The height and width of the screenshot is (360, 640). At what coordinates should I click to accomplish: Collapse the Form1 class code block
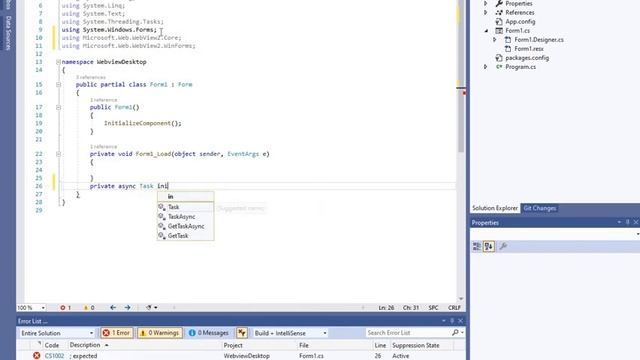(x=58, y=84)
